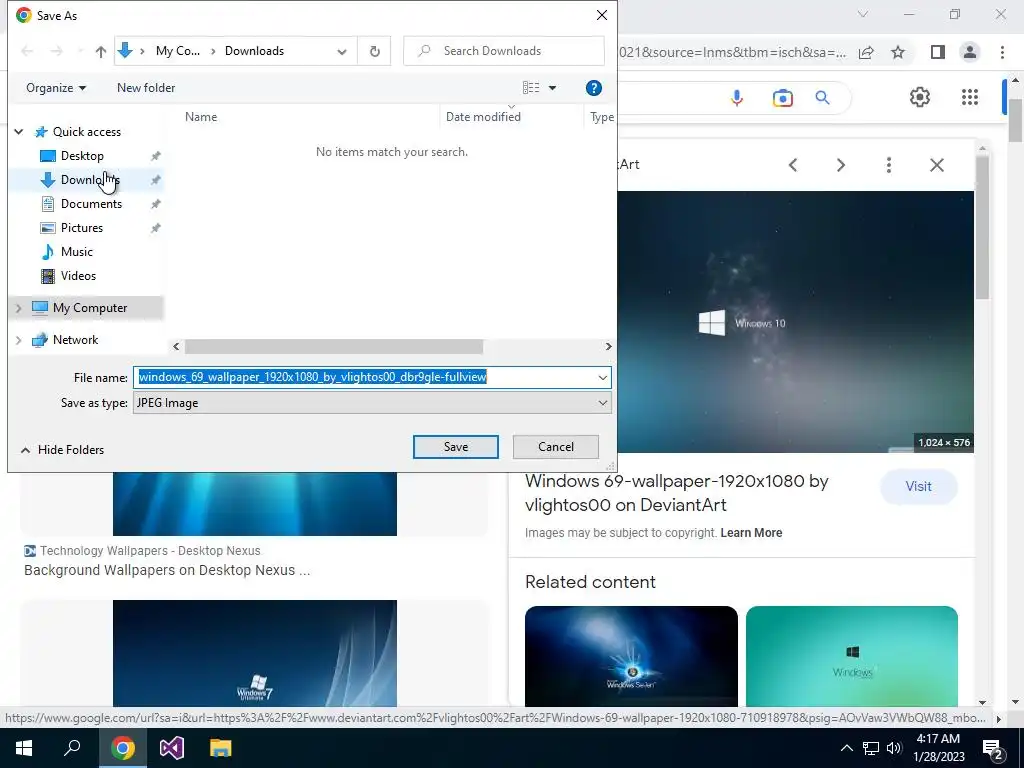Viewport: 1024px width, 768px height.
Task: Click the Up one level arrow
Action: tap(101, 52)
